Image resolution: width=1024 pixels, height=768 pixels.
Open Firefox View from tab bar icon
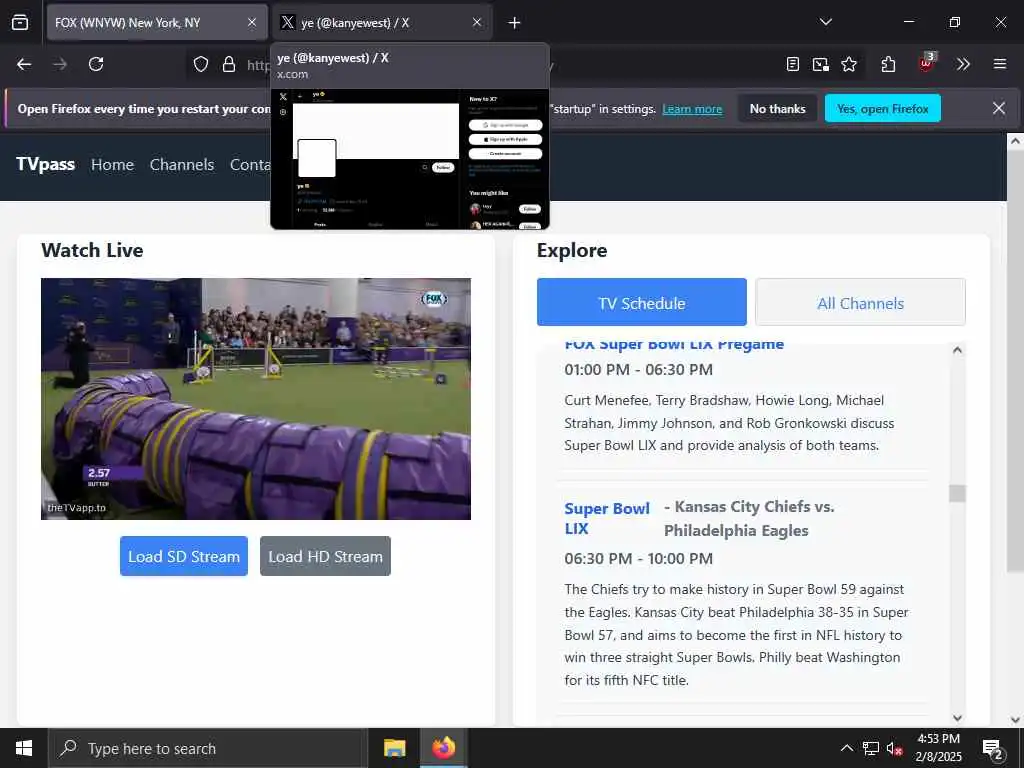point(20,23)
